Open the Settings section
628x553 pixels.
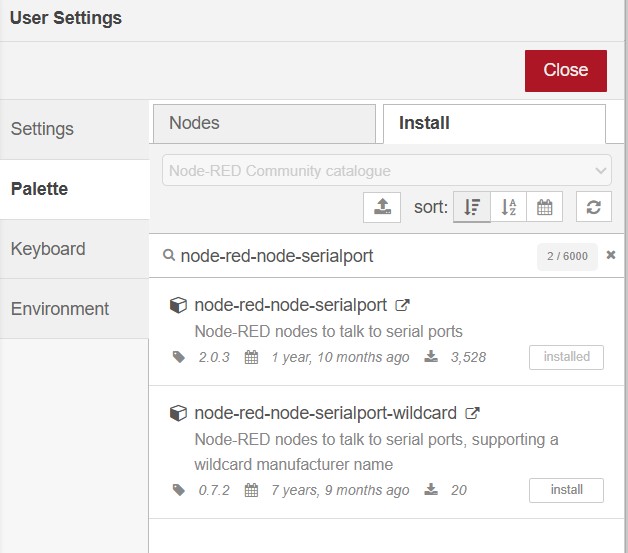[x=74, y=129]
